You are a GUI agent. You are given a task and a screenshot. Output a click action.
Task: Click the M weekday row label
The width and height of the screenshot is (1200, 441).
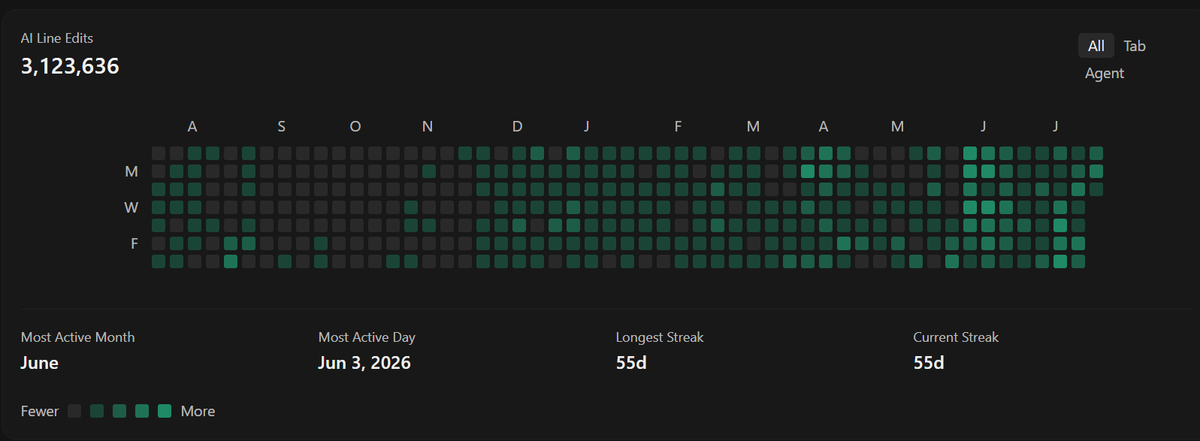(x=131, y=172)
